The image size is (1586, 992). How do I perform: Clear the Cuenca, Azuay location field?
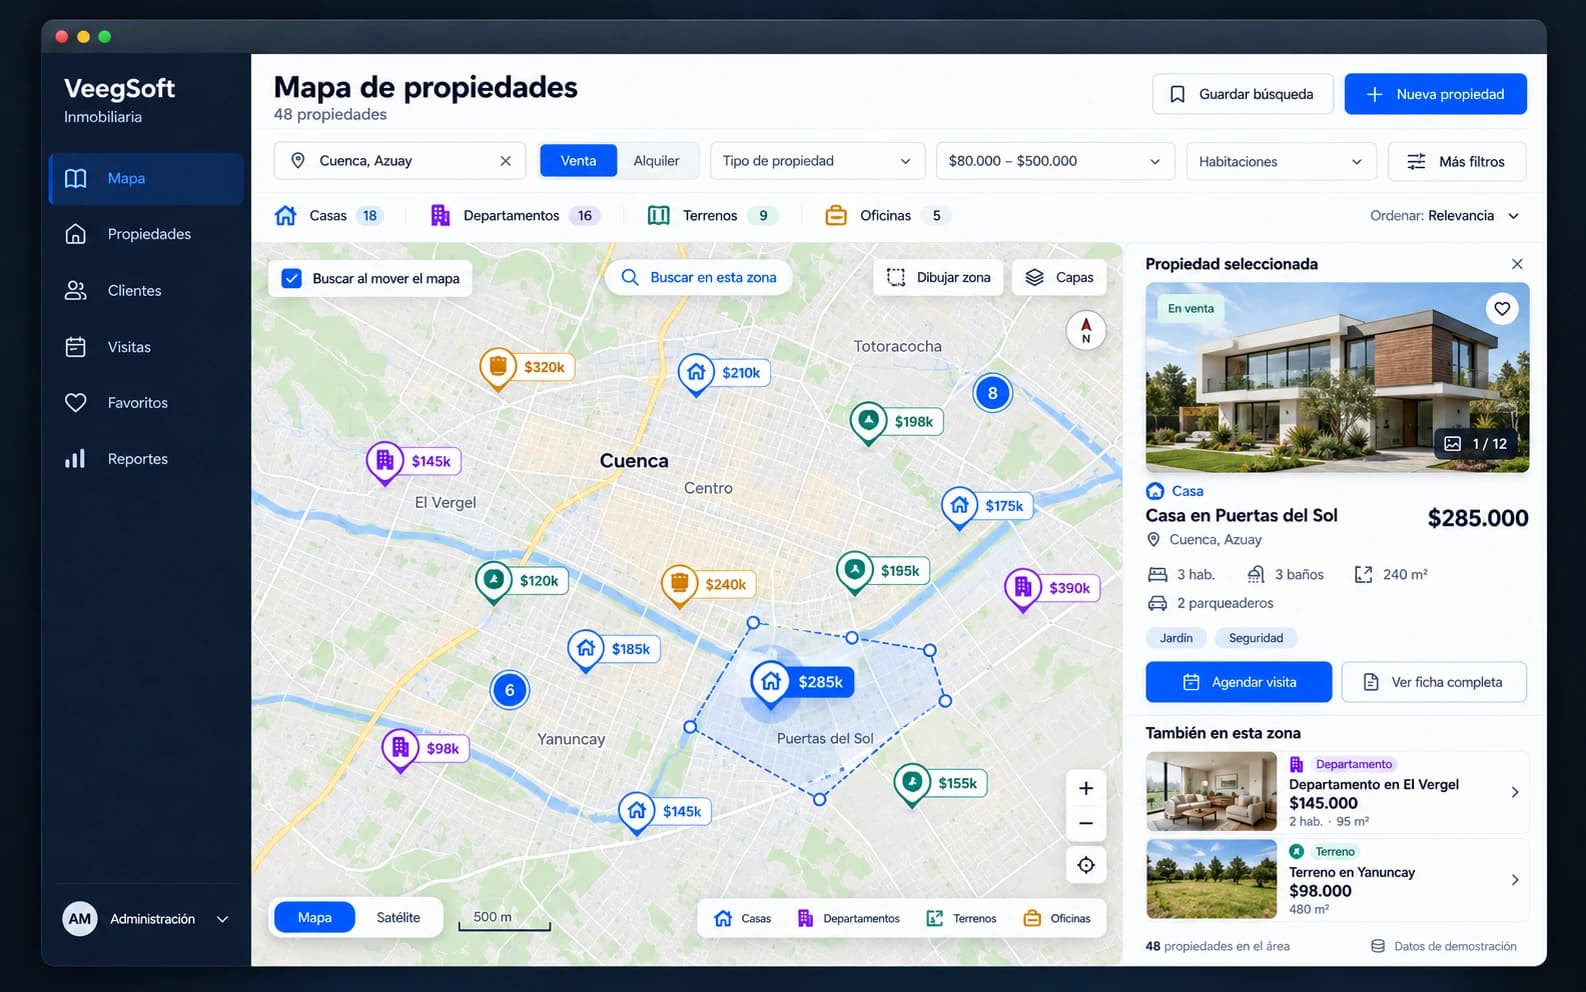[x=505, y=161]
